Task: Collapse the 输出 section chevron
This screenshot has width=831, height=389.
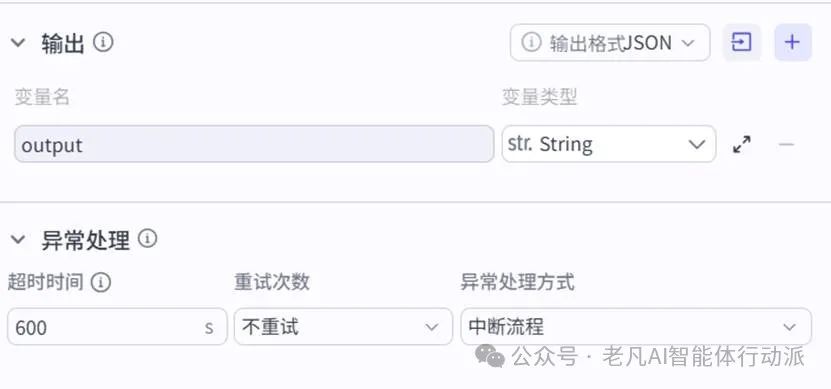Action: click(18, 42)
